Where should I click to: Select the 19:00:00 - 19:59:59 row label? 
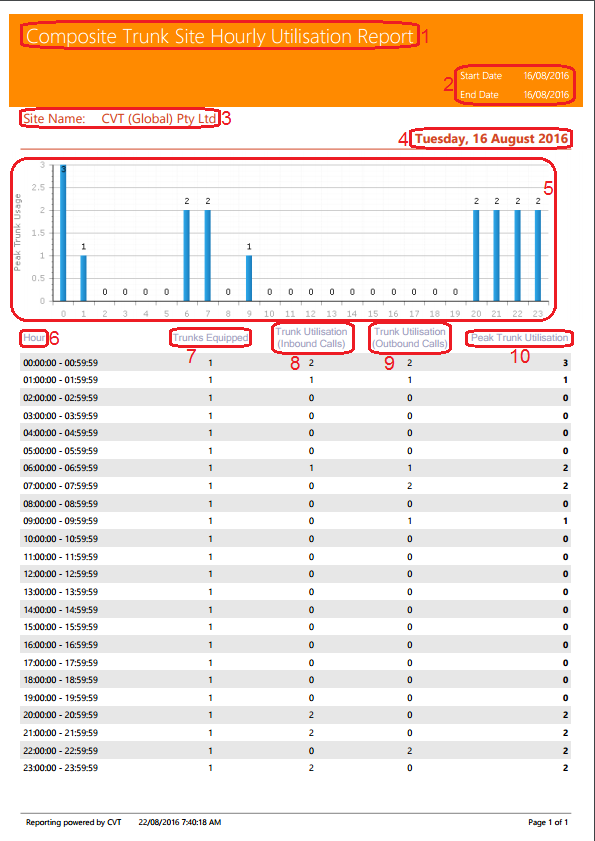(x=61, y=698)
